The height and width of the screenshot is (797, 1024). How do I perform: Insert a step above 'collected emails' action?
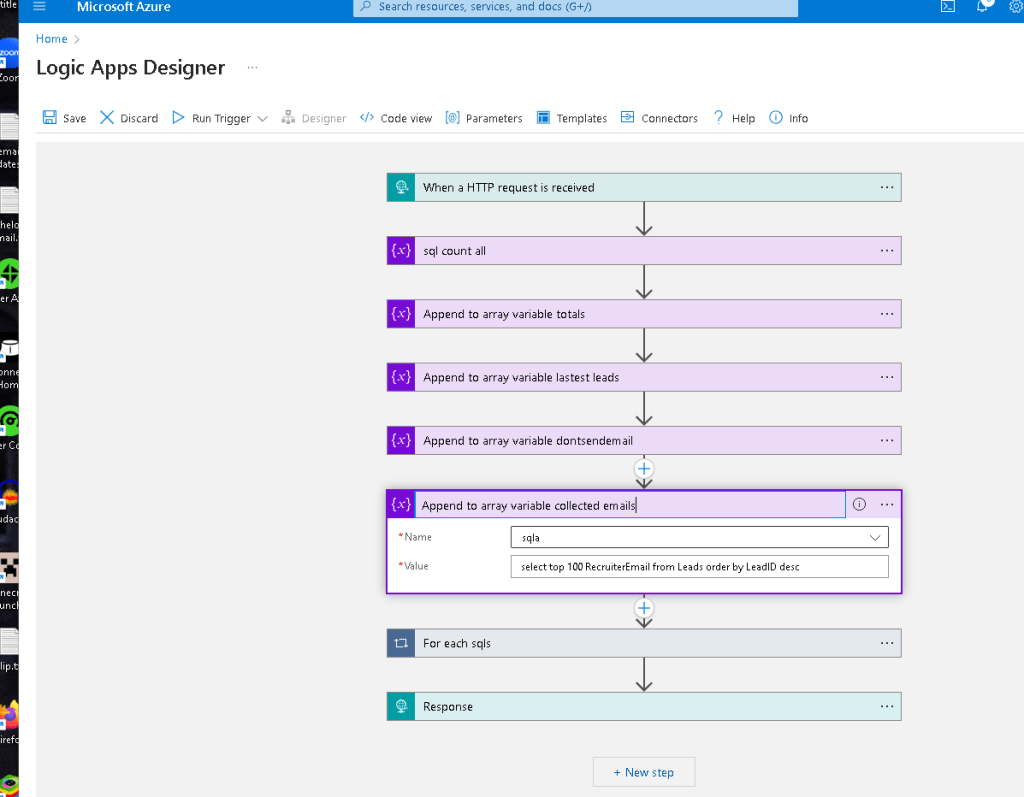(x=644, y=468)
